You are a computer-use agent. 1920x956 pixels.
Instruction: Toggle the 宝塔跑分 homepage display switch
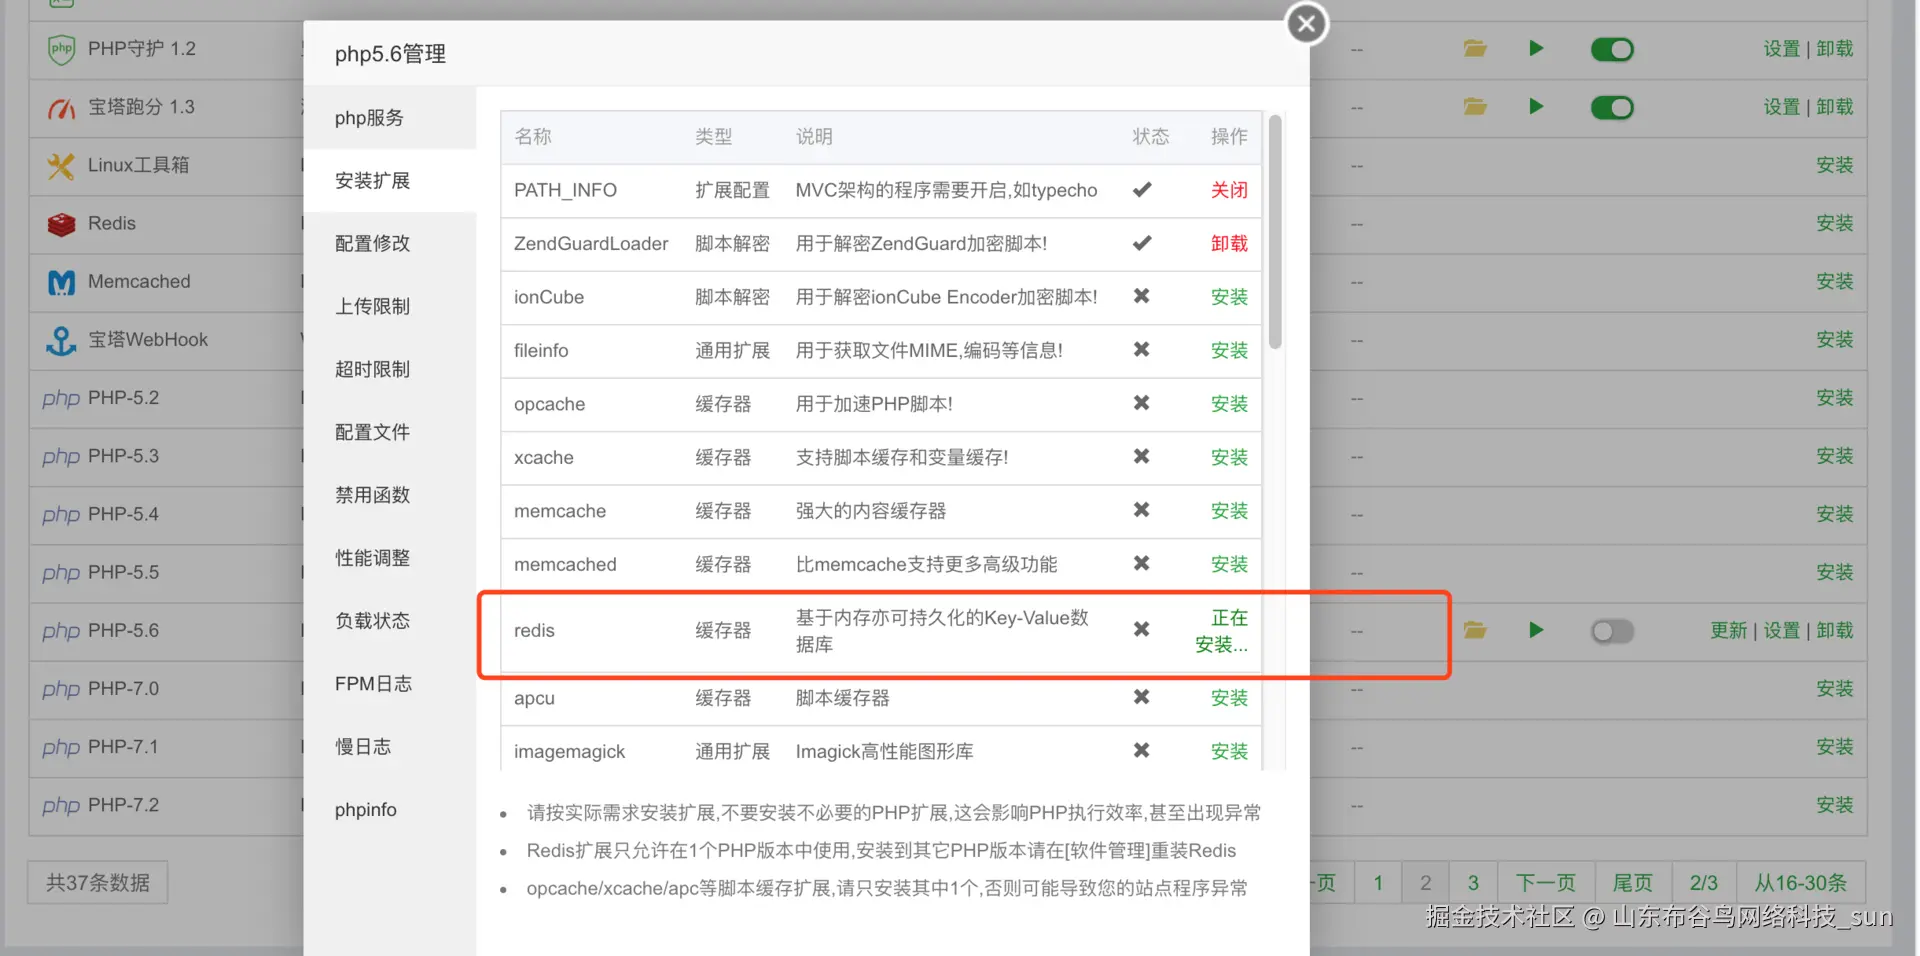[1612, 107]
